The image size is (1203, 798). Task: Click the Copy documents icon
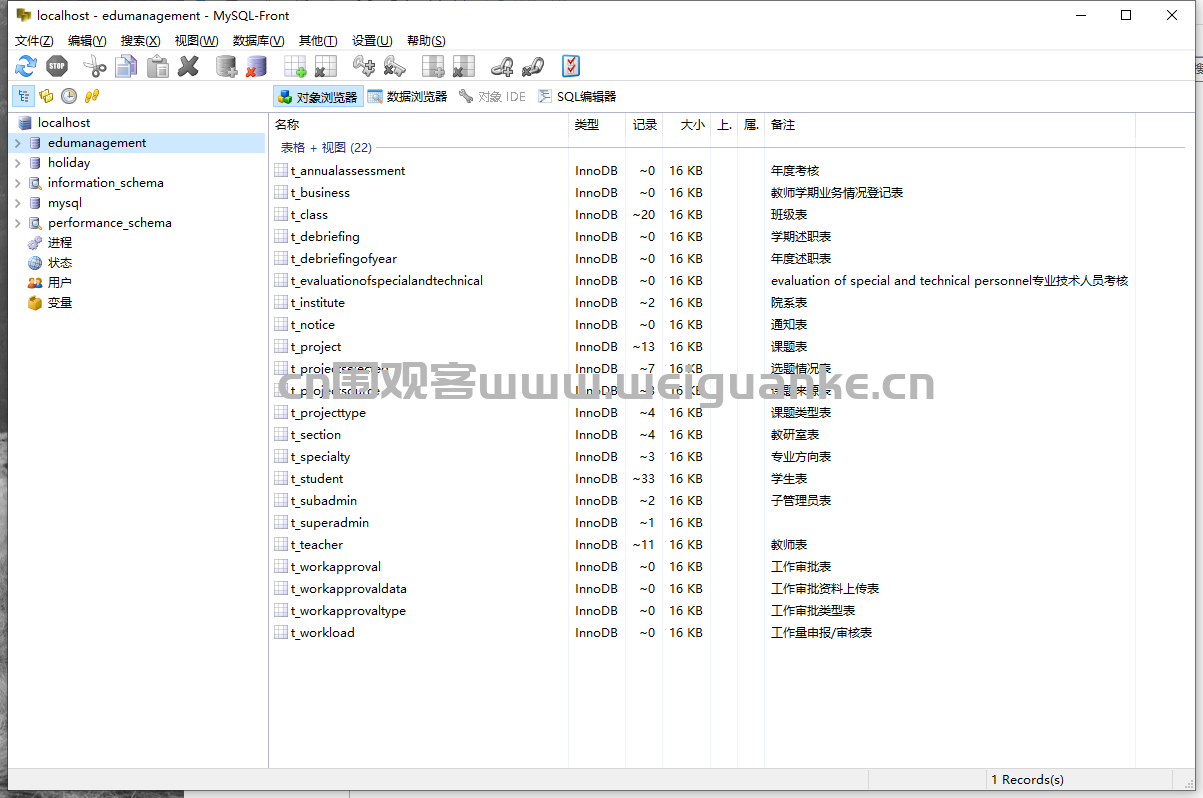coord(126,66)
